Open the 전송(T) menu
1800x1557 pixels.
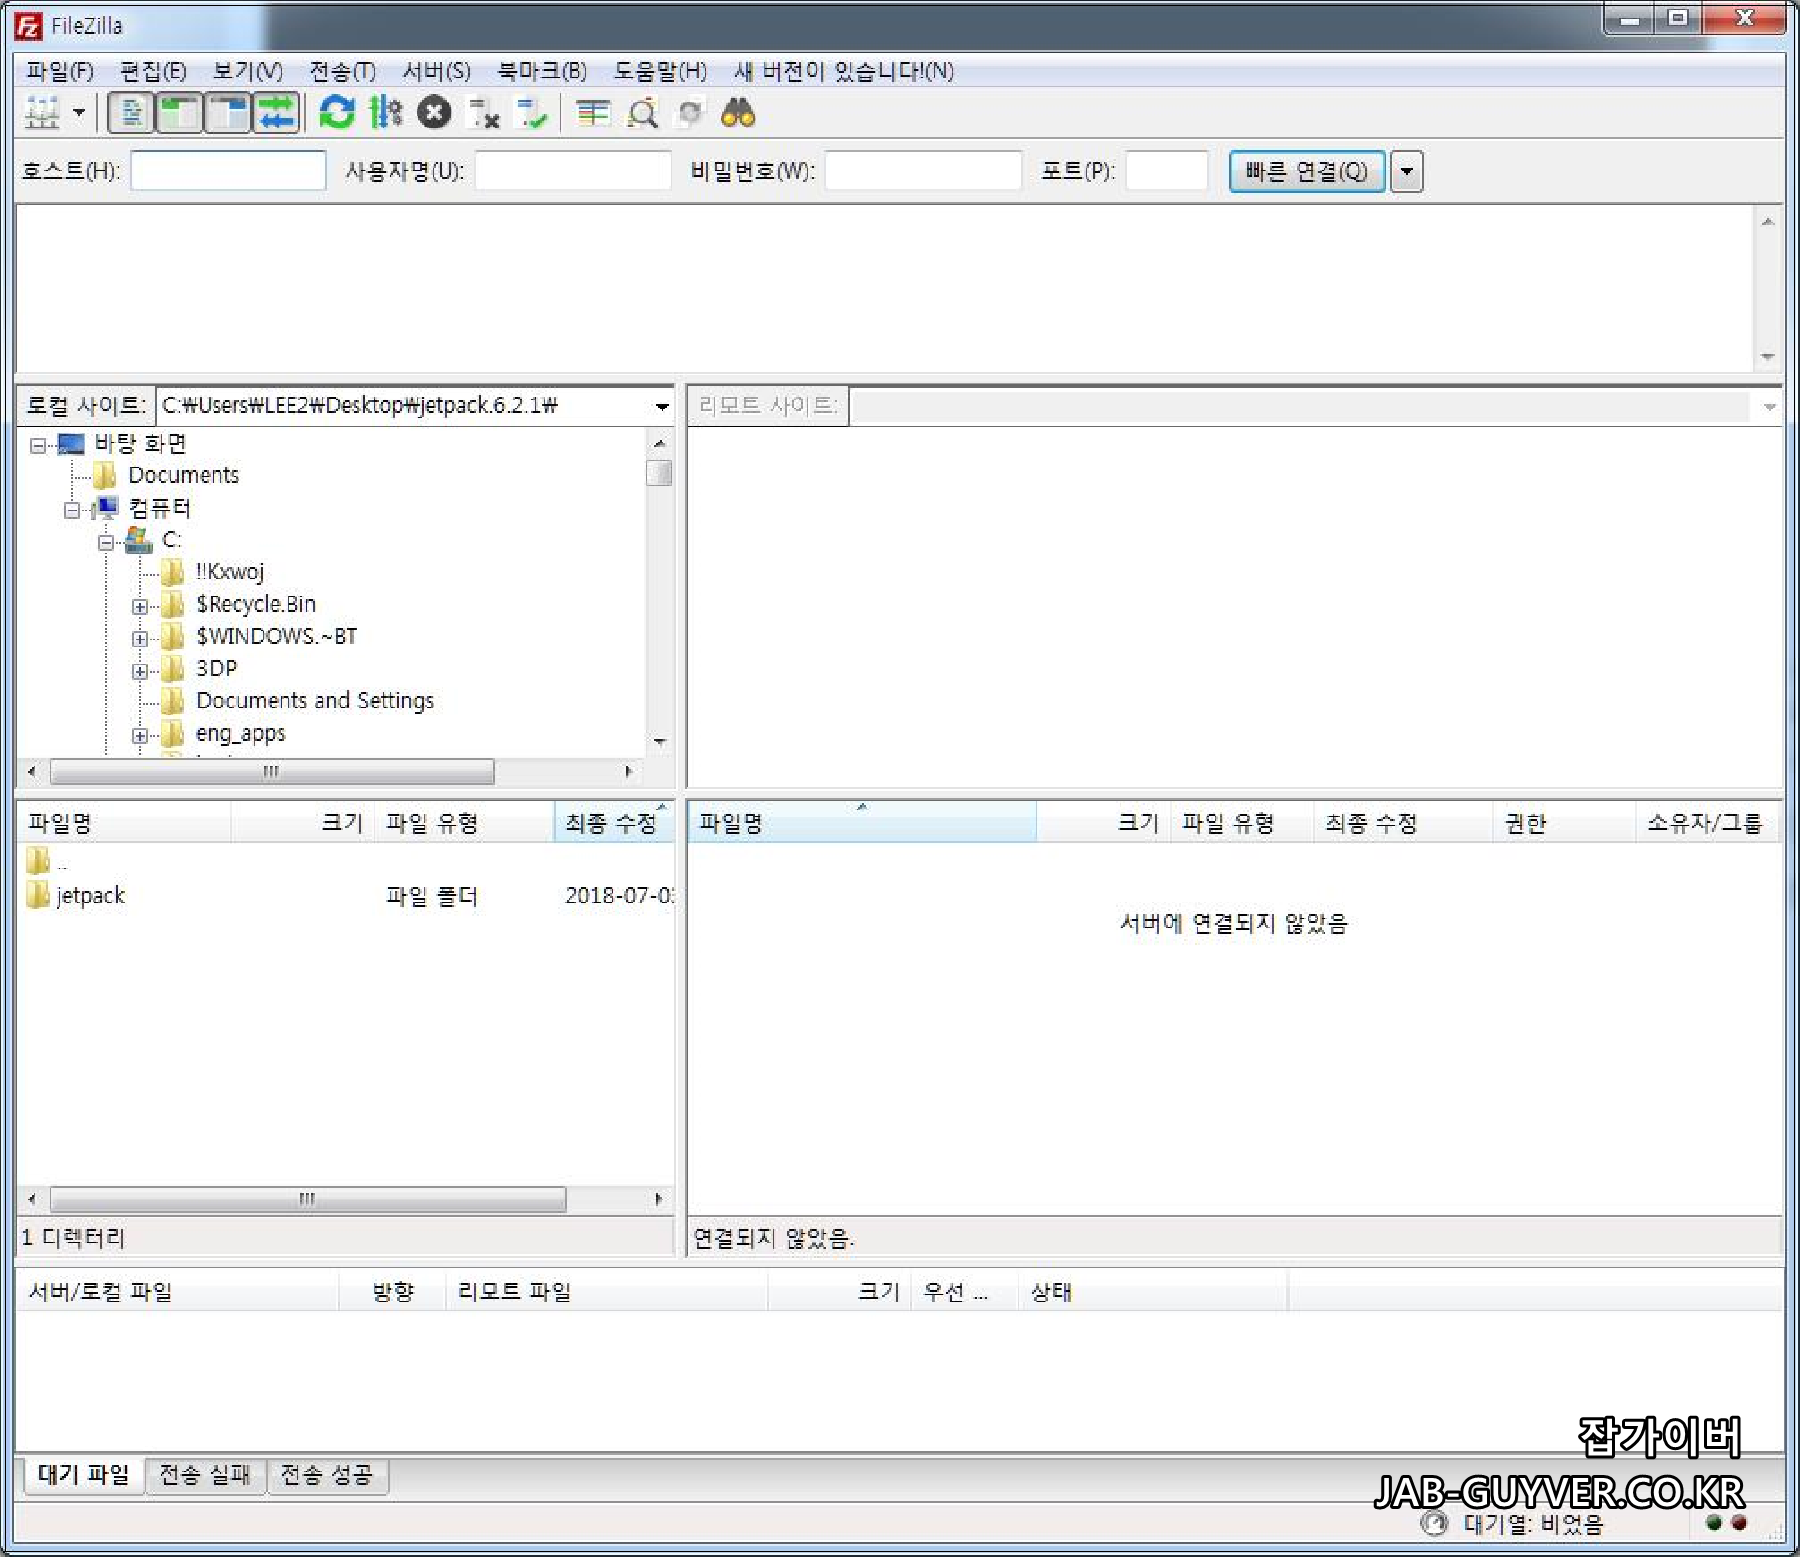click(x=342, y=71)
